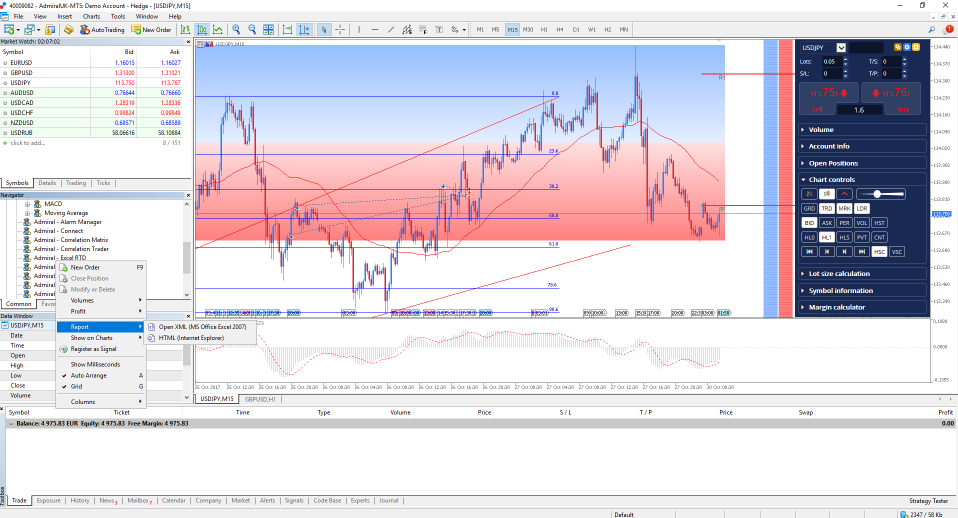Choose Open XML (MS Office Excel 2007)

[200, 327]
